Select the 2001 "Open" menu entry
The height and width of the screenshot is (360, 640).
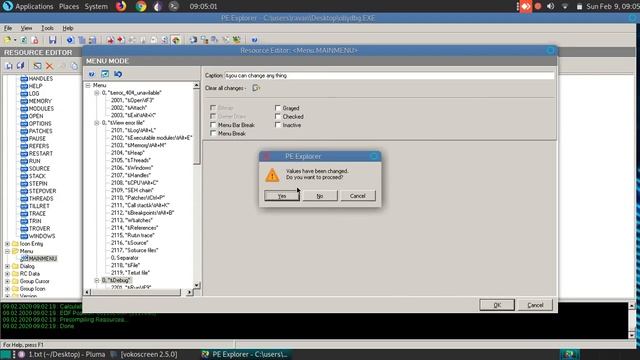[x=132, y=100]
